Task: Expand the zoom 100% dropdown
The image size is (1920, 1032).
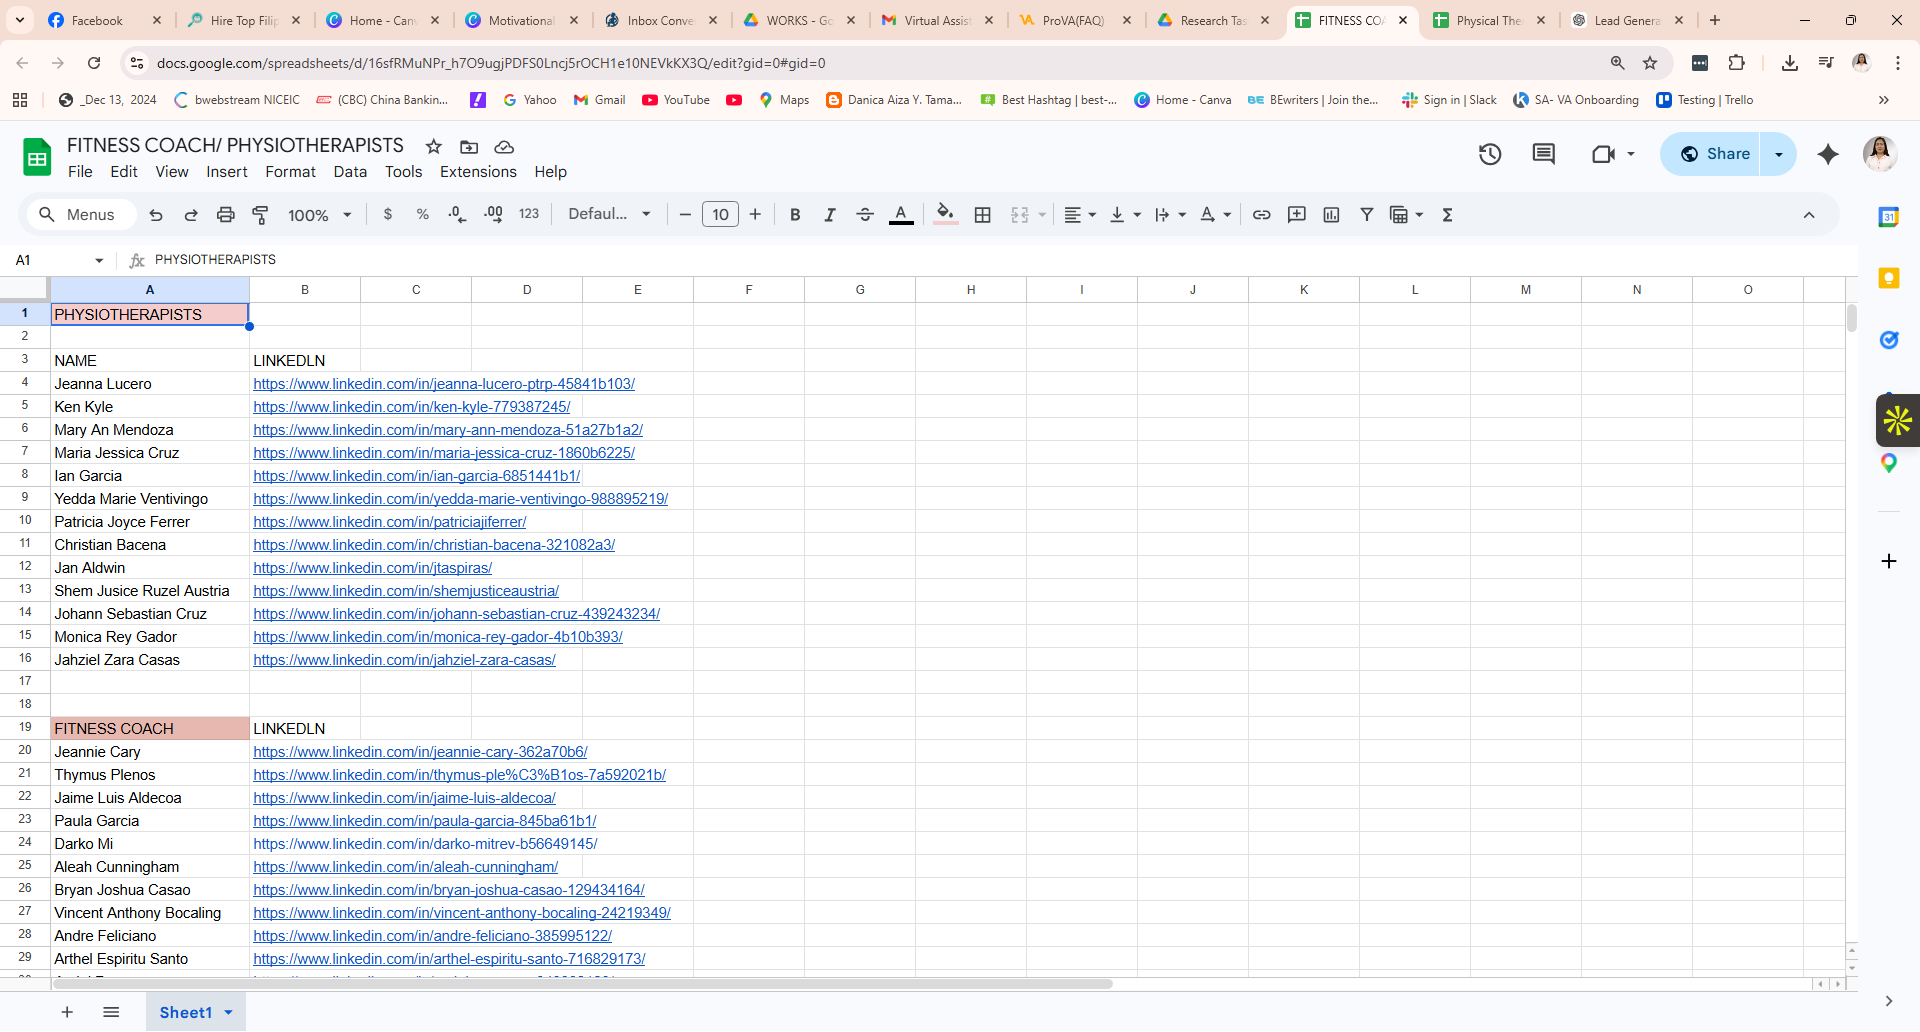Action: point(320,215)
